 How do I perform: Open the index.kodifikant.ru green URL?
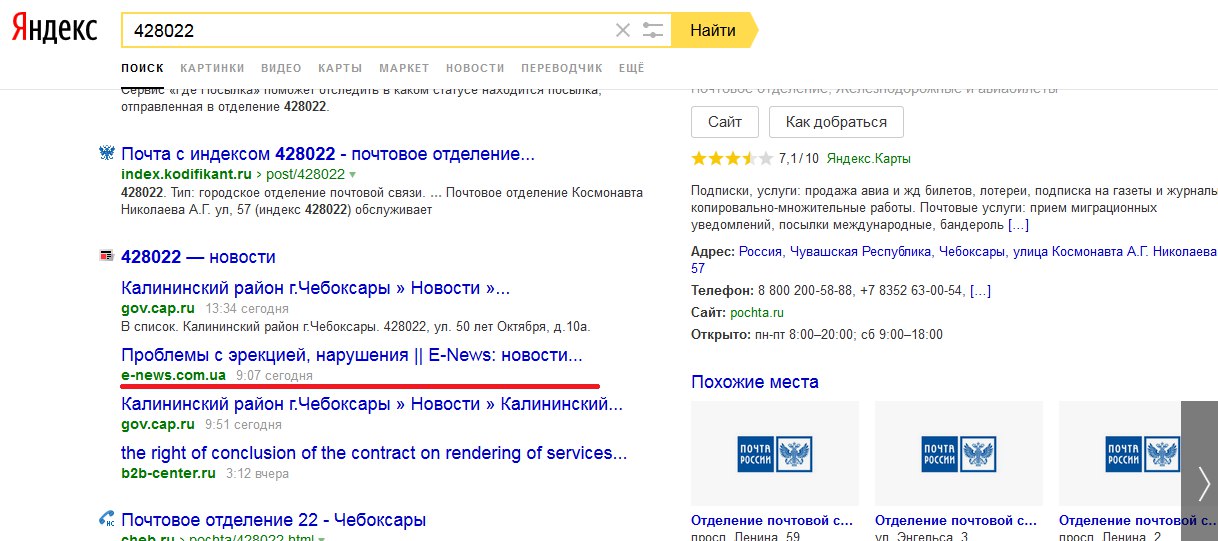point(186,174)
